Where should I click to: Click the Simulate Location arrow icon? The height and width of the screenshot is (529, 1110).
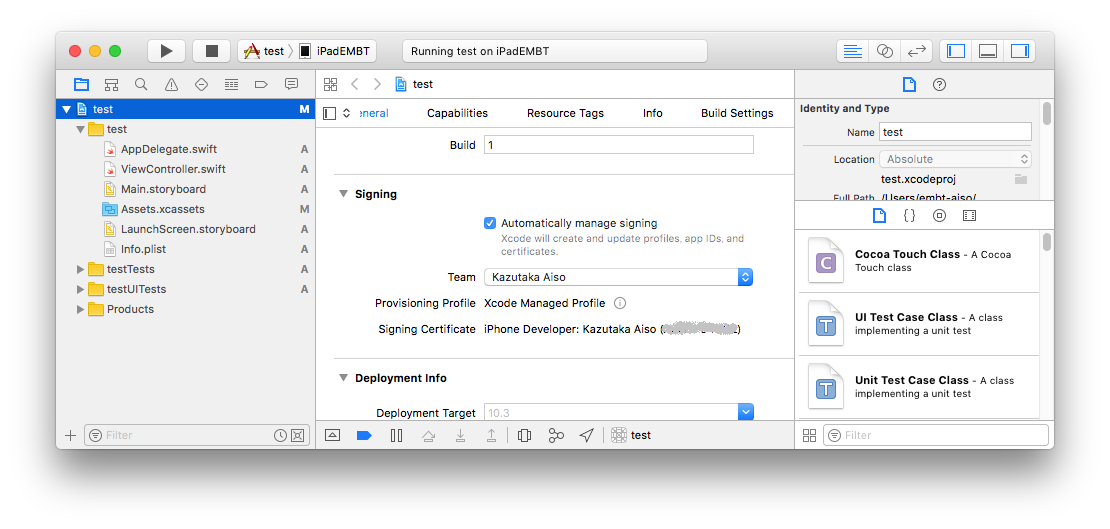(x=586, y=435)
